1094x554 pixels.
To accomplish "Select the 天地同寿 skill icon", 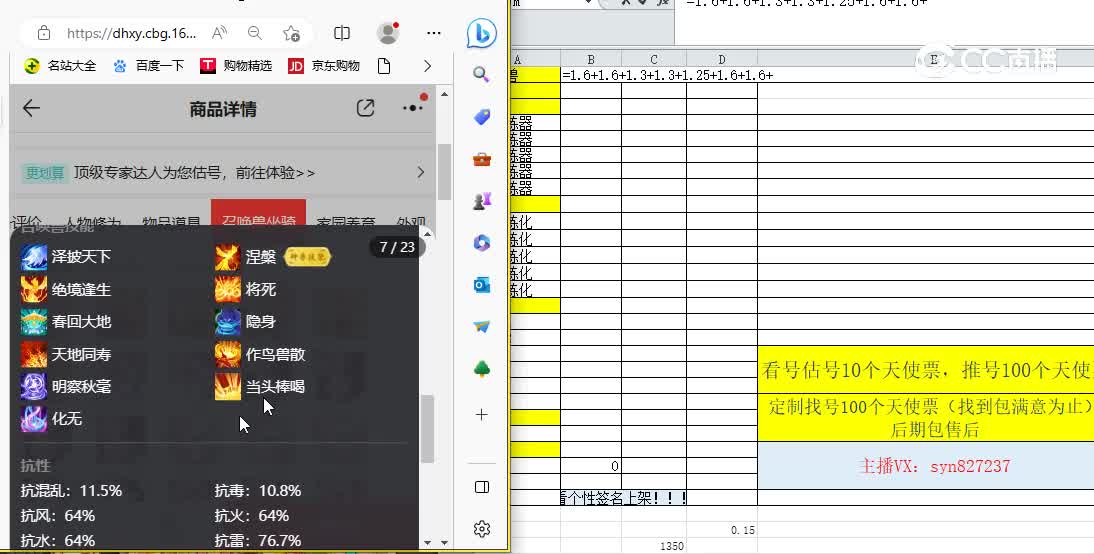I will pyautogui.click(x=33, y=354).
